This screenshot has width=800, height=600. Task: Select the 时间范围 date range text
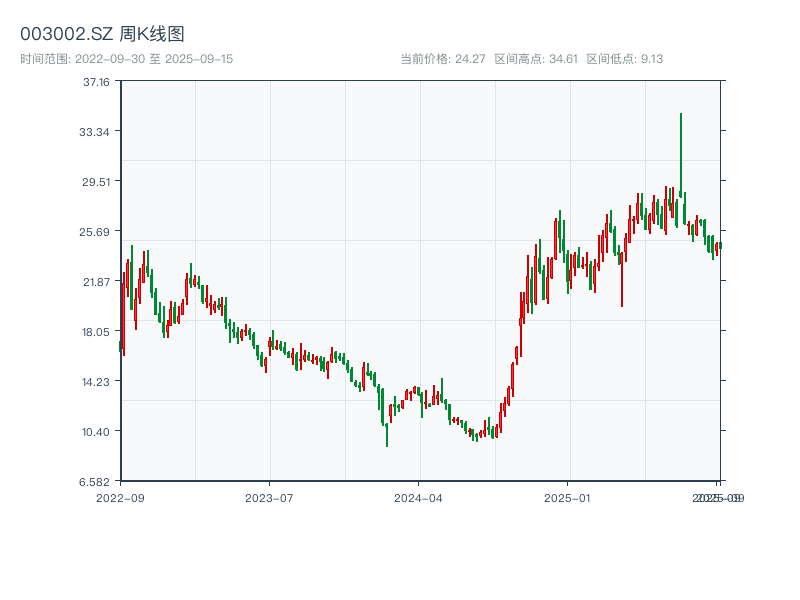tap(126, 59)
